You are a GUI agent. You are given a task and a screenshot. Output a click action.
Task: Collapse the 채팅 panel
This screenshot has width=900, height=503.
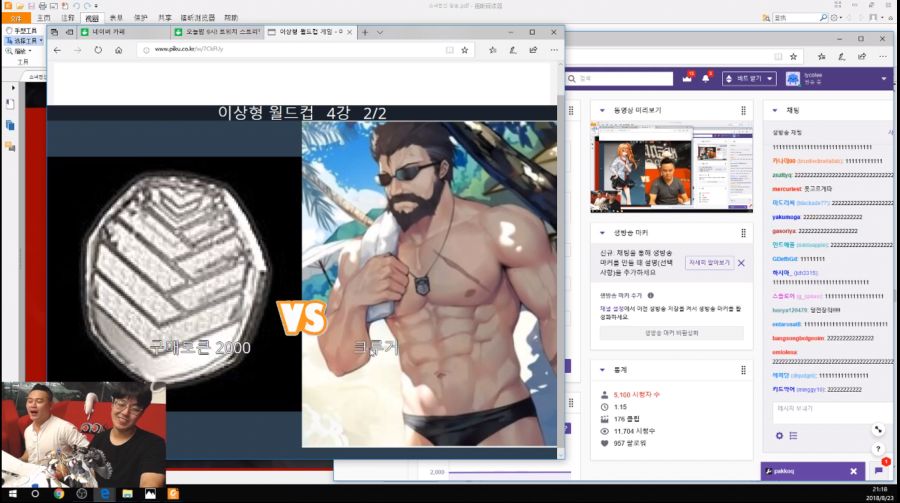[775, 110]
